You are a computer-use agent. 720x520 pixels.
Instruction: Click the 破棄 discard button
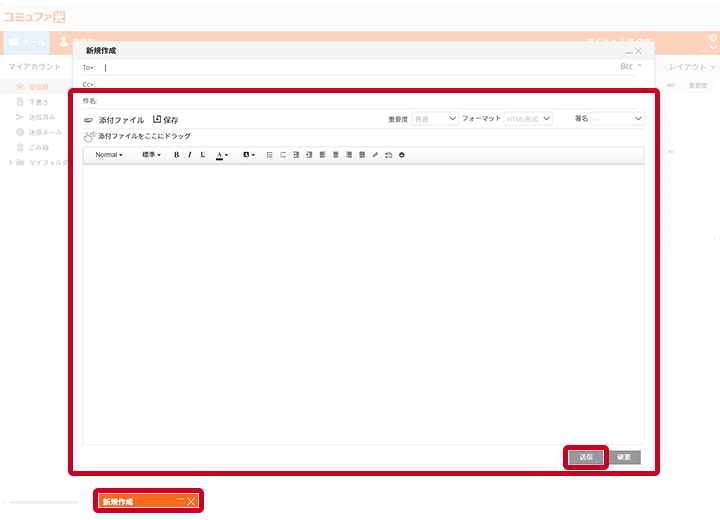click(x=625, y=457)
